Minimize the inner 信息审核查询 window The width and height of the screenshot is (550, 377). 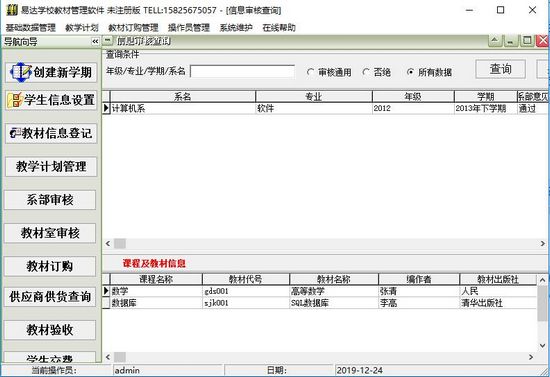pyautogui.click(x=511, y=41)
